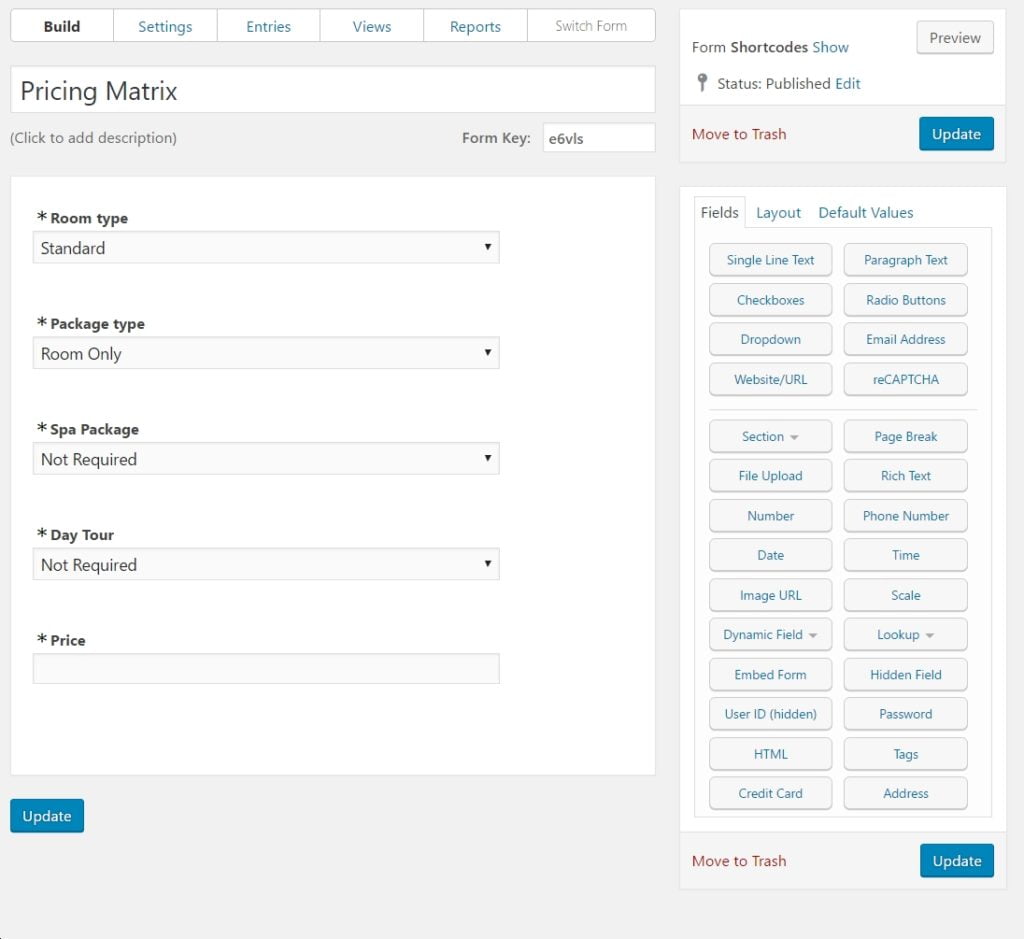
Task: Open the Room type dropdown
Action: click(266, 248)
